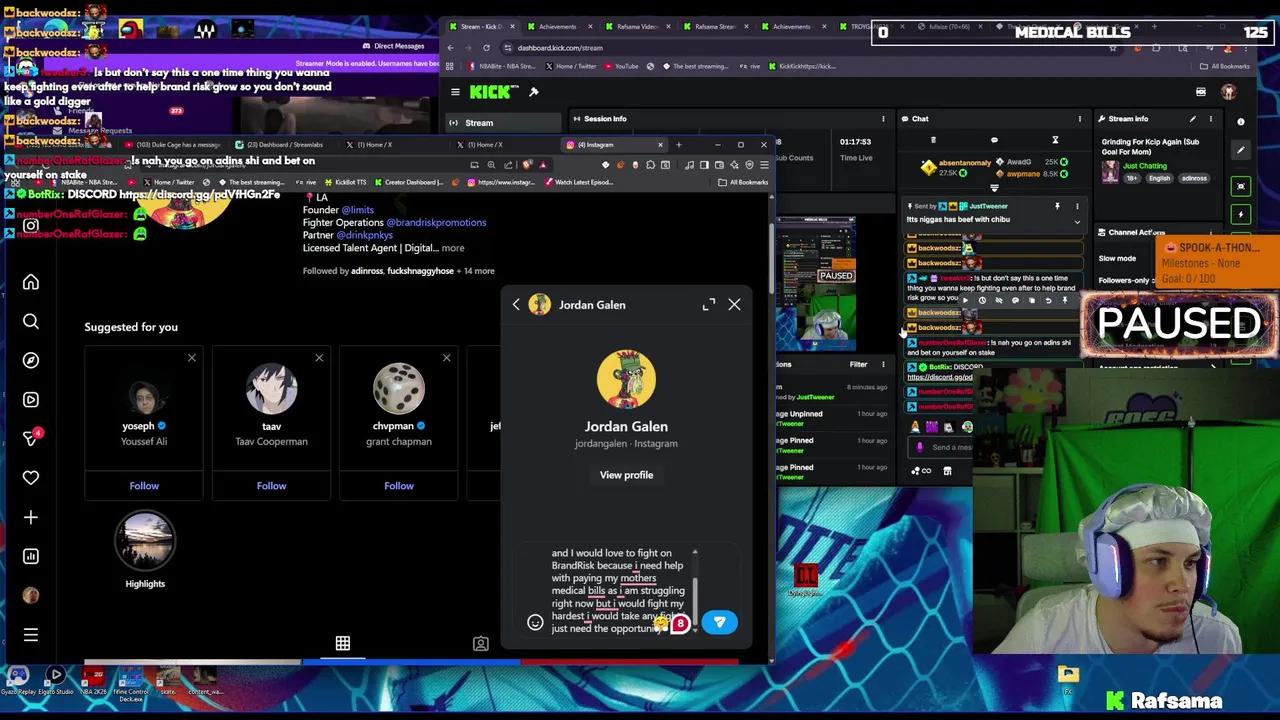Open the Instagram Explore compass icon
Image resolution: width=1280 pixels, height=720 pixels.
31,360
